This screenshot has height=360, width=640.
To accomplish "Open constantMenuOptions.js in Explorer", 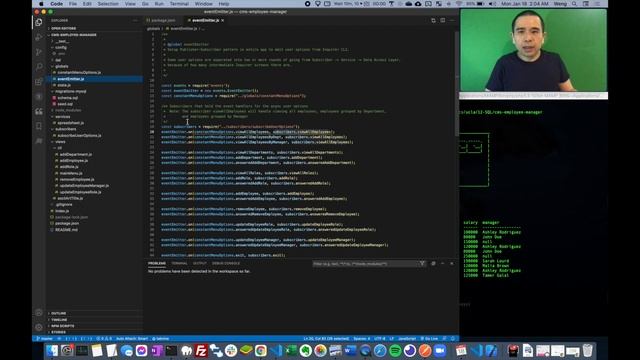I will pyautogui.click(x=79, y=73).
